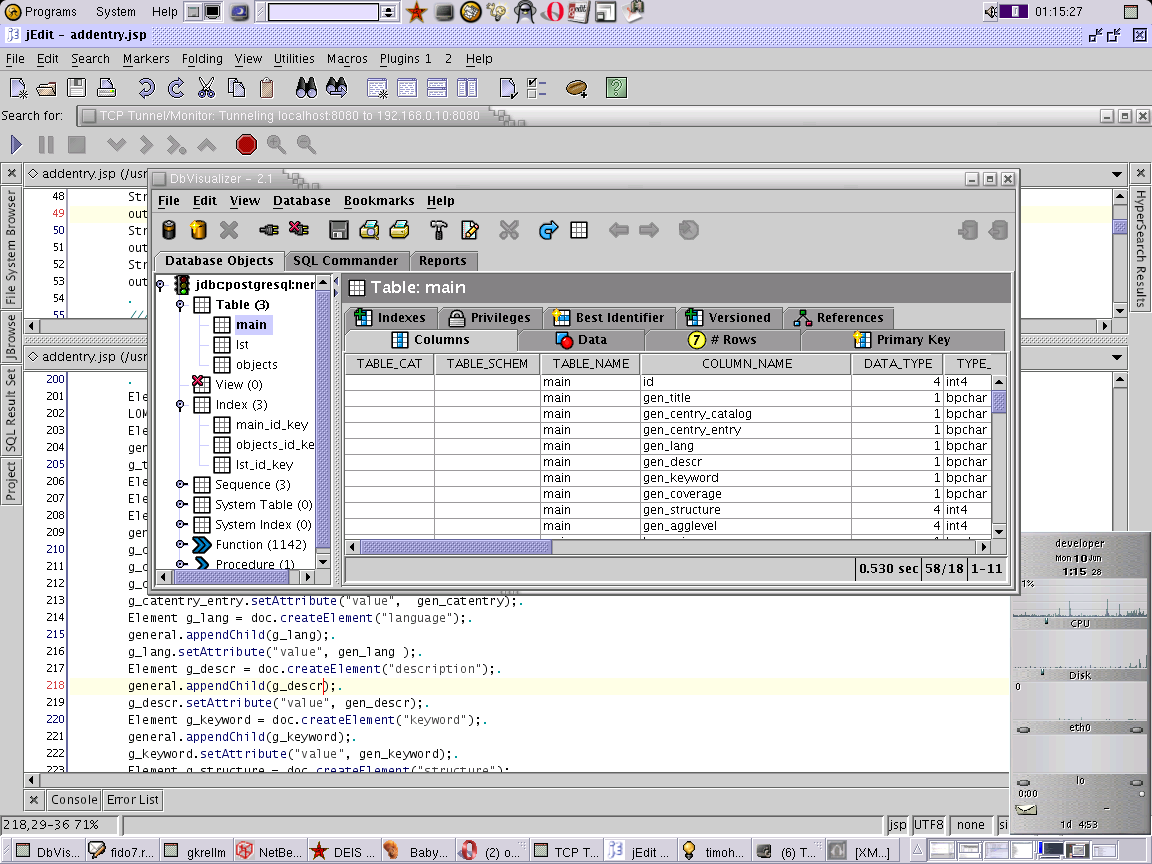Click the blue play arrow in jEdit
1152x864 pixels.
(16, 145)
